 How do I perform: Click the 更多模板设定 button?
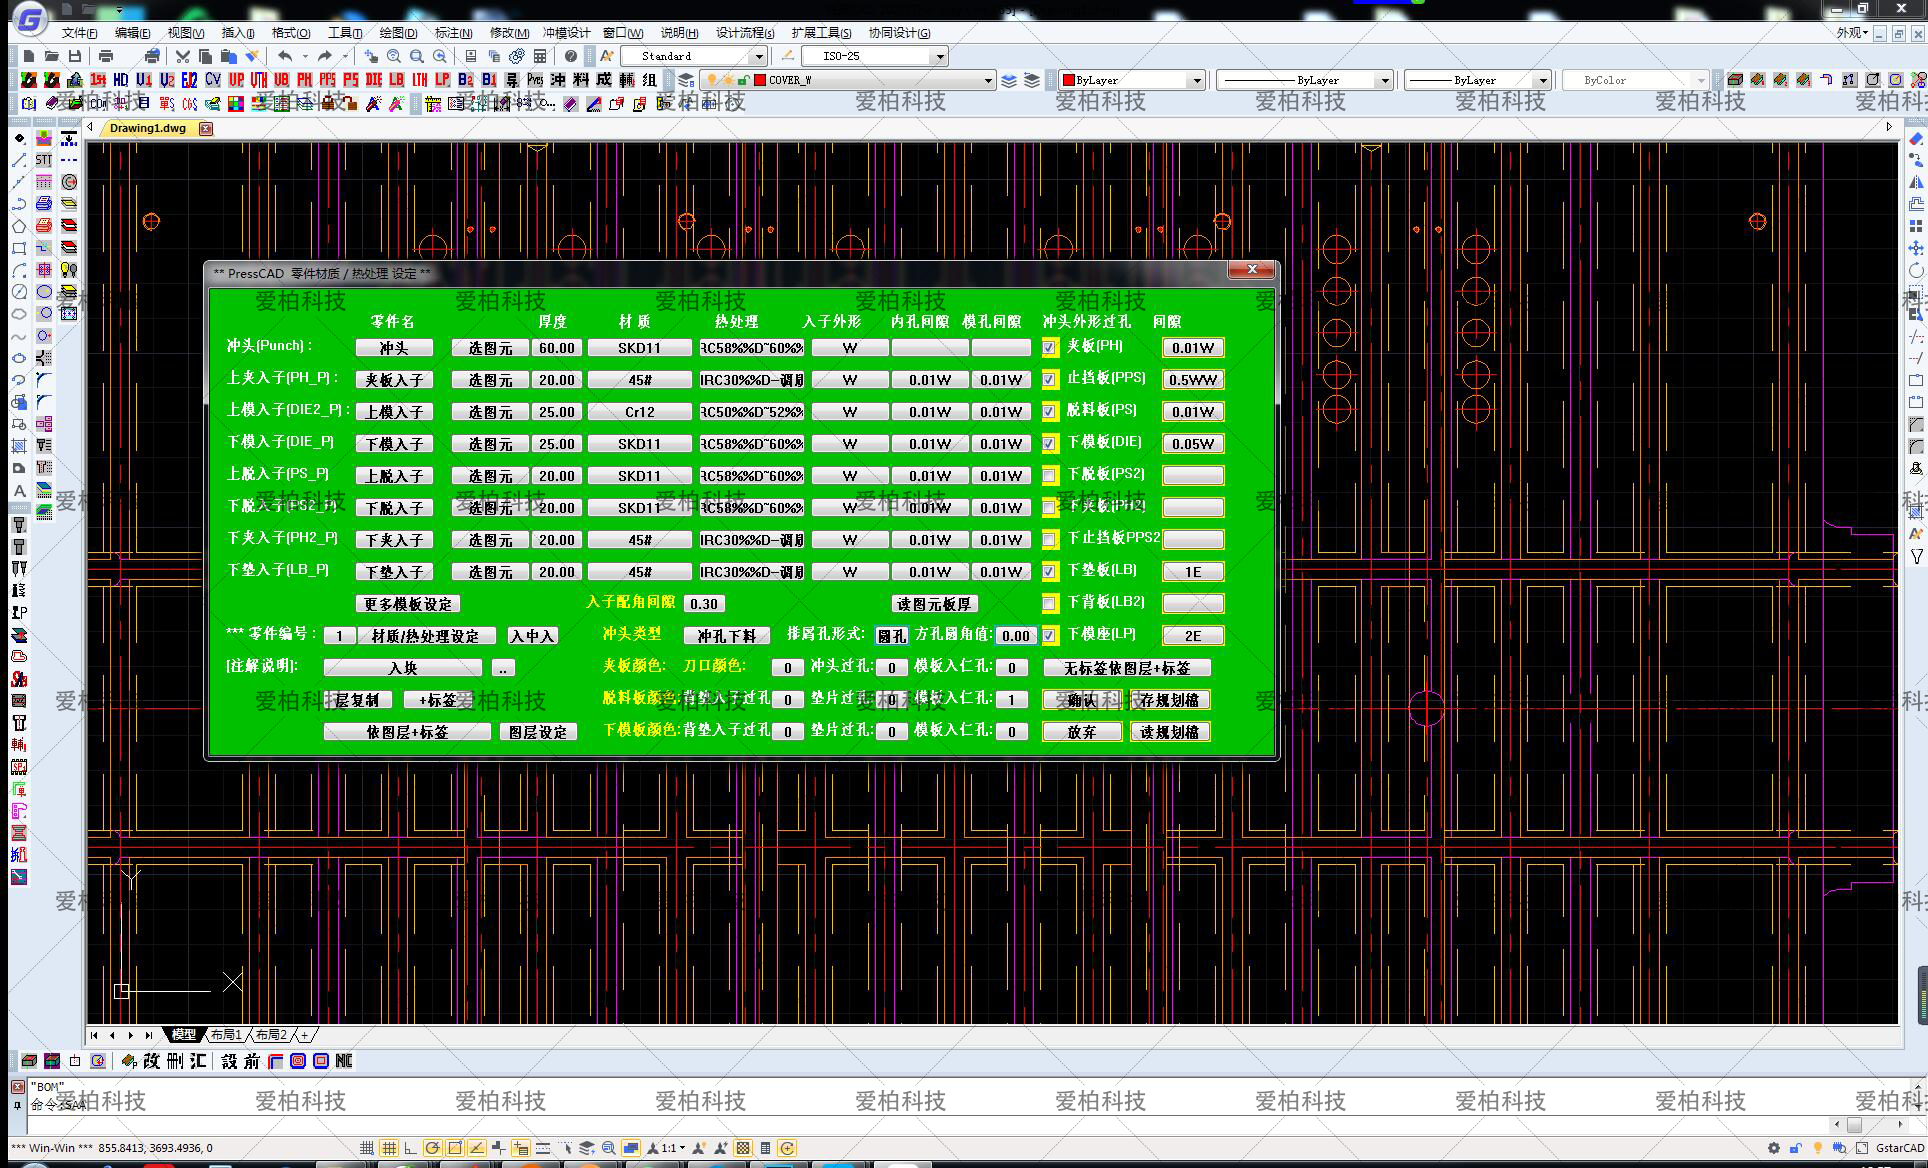coord(408,604)
